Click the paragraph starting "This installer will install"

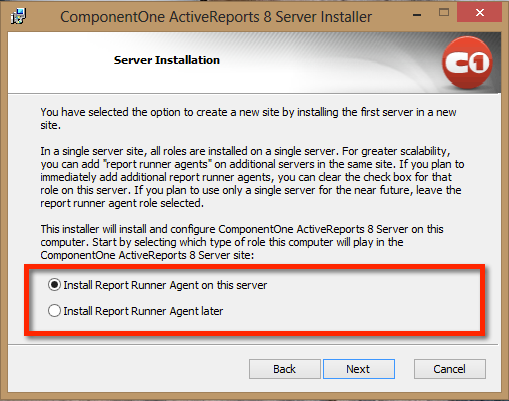[x=242, y=242]
